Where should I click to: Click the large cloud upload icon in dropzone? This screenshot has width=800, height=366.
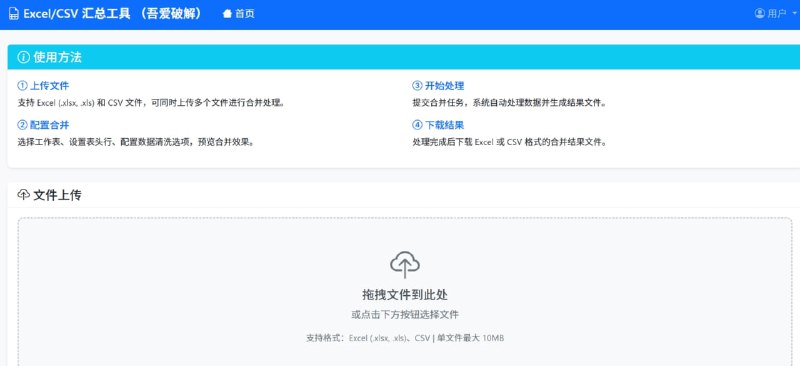point(405,264)
